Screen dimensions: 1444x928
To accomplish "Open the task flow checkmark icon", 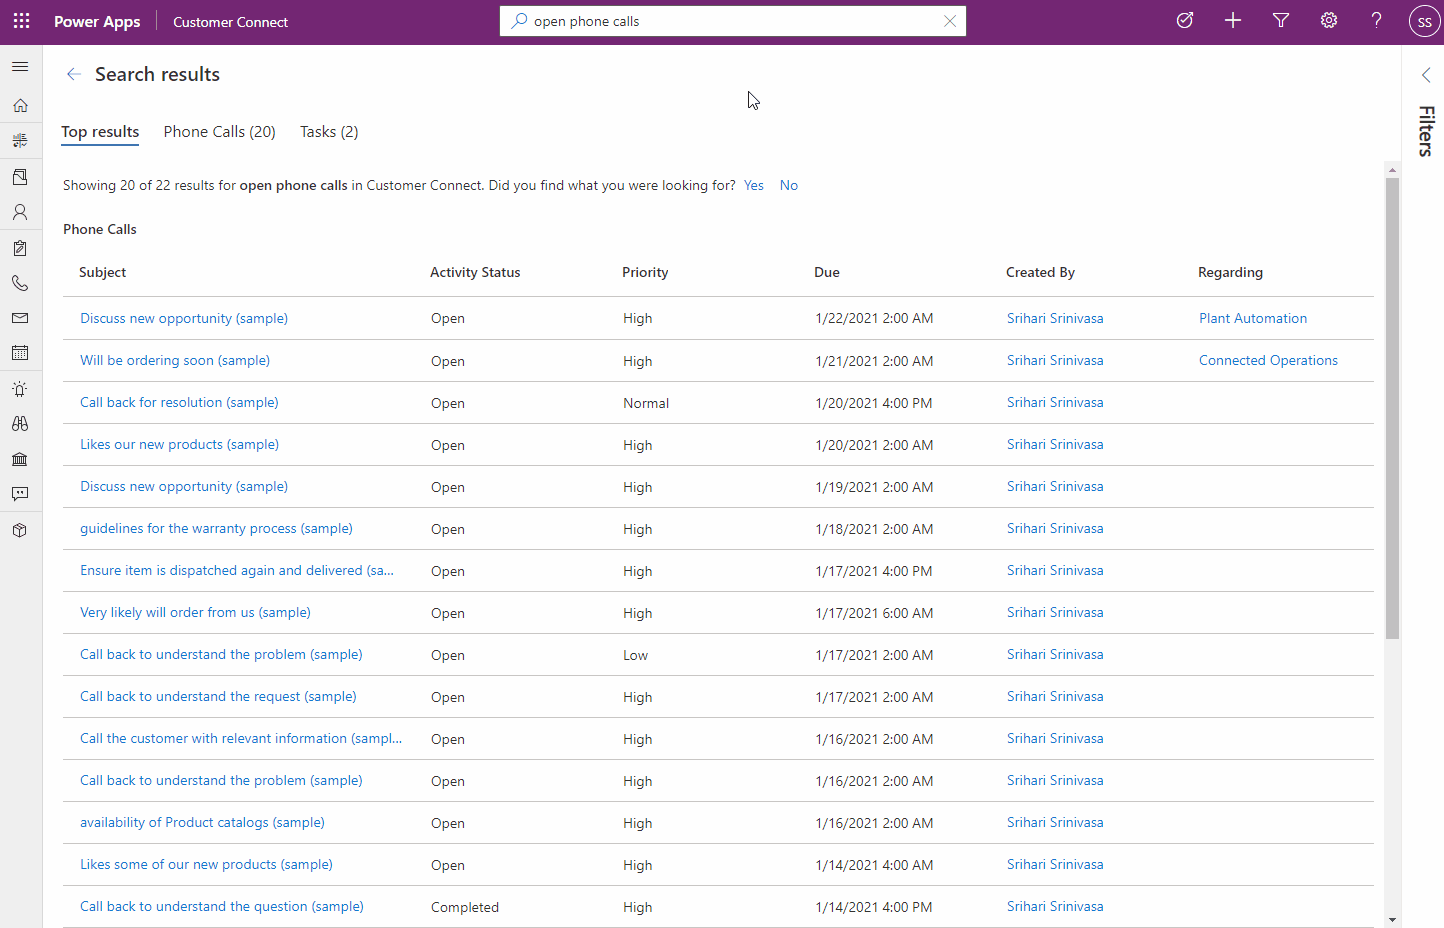I will 1184,21.
